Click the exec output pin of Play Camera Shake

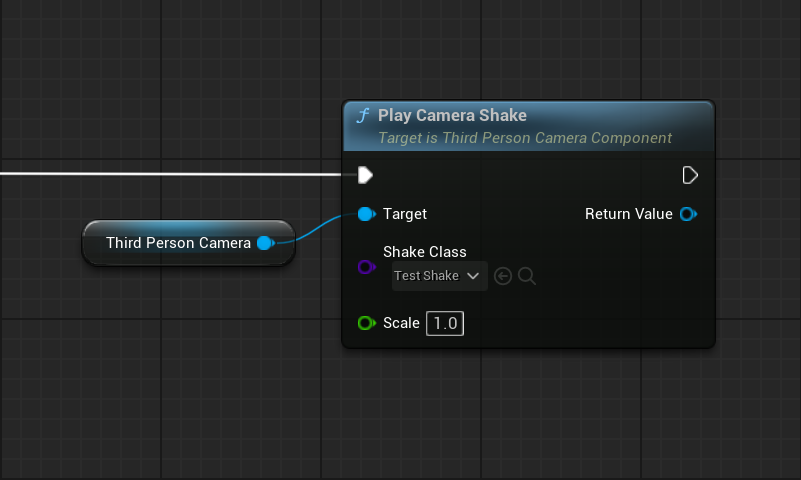point(689,176)
